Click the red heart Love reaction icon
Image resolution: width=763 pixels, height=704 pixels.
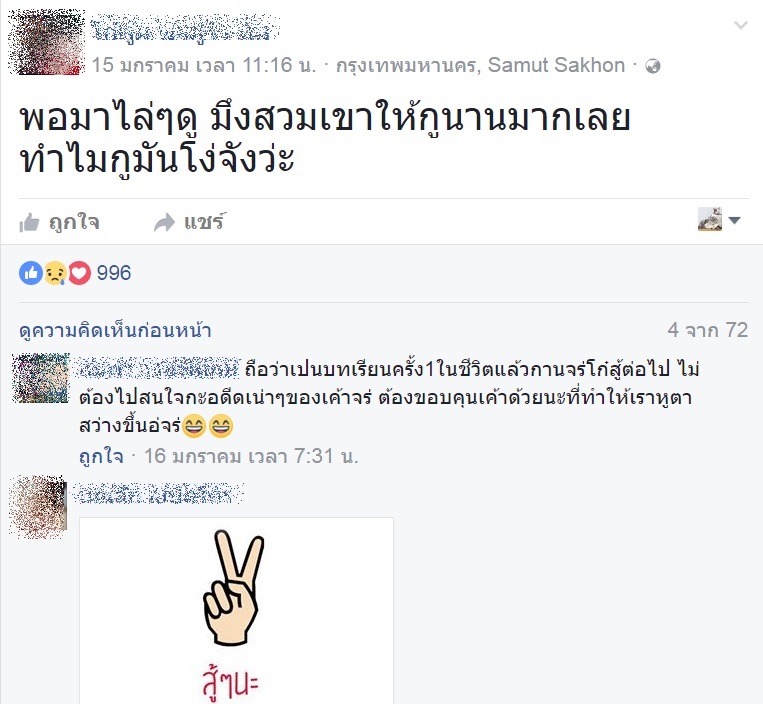(x=79, y=273)
